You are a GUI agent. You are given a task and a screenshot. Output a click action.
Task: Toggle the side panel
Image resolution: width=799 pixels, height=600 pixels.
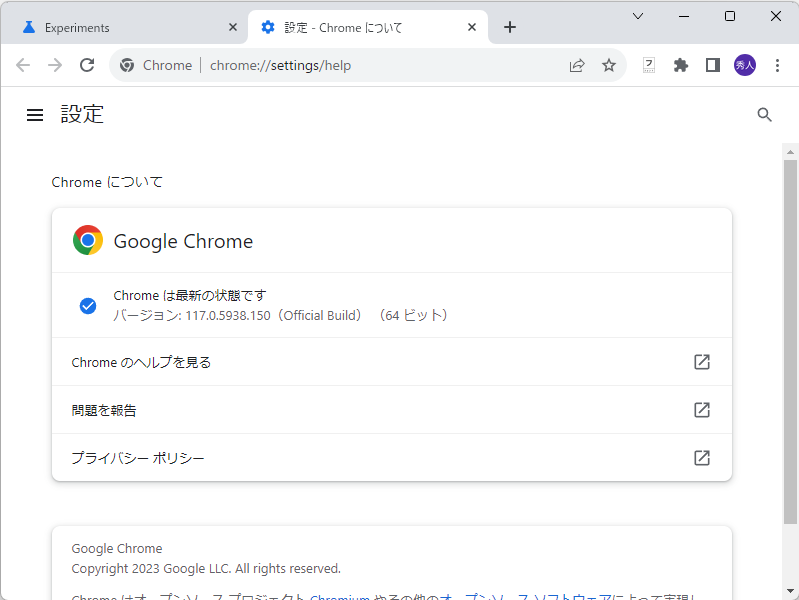[712, 65]
